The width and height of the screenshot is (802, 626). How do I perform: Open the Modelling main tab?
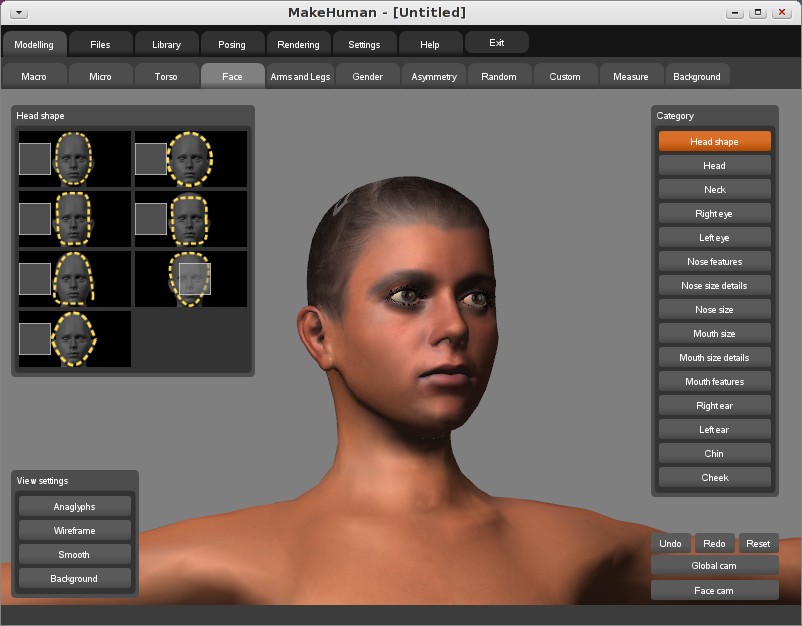point(34,44)
